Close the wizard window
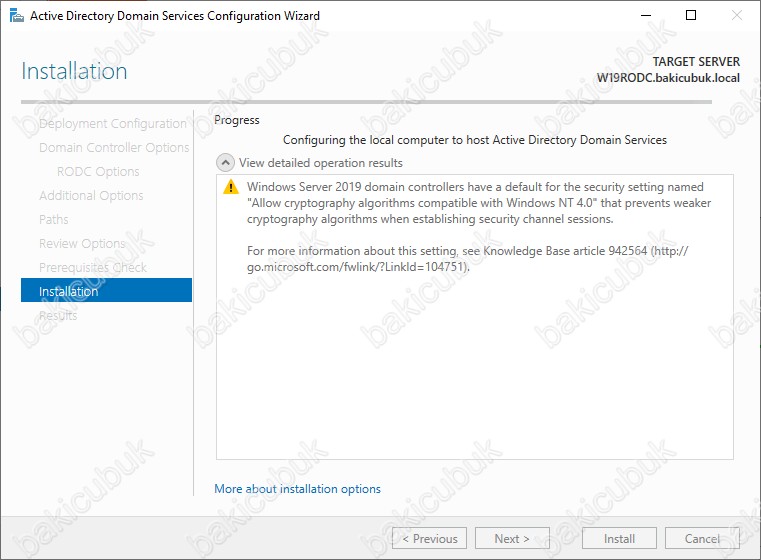The width and height of the screenshot is (761, 560). click(736, 16)
